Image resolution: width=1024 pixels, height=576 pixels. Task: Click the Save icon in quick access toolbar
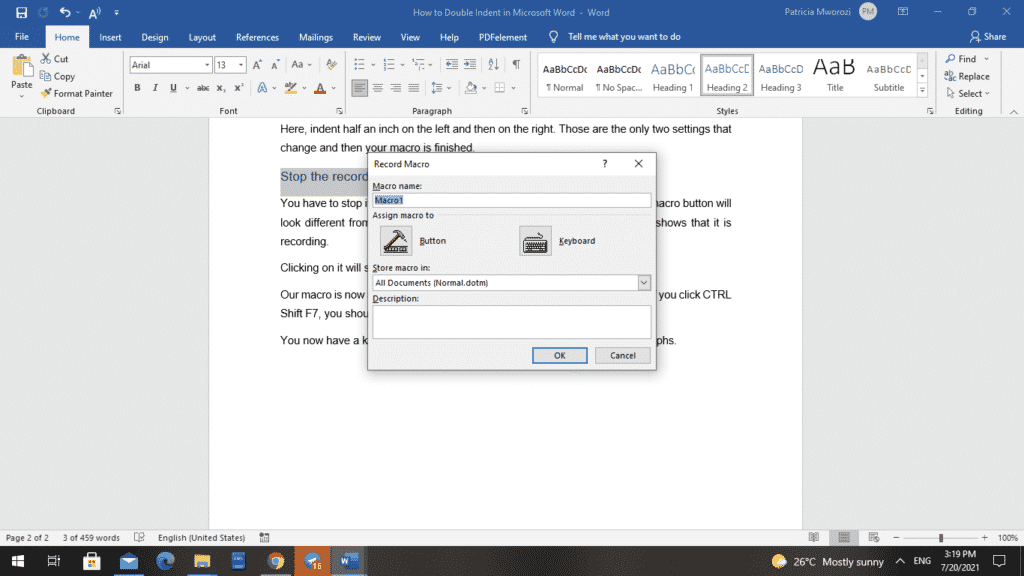(21, 12)
